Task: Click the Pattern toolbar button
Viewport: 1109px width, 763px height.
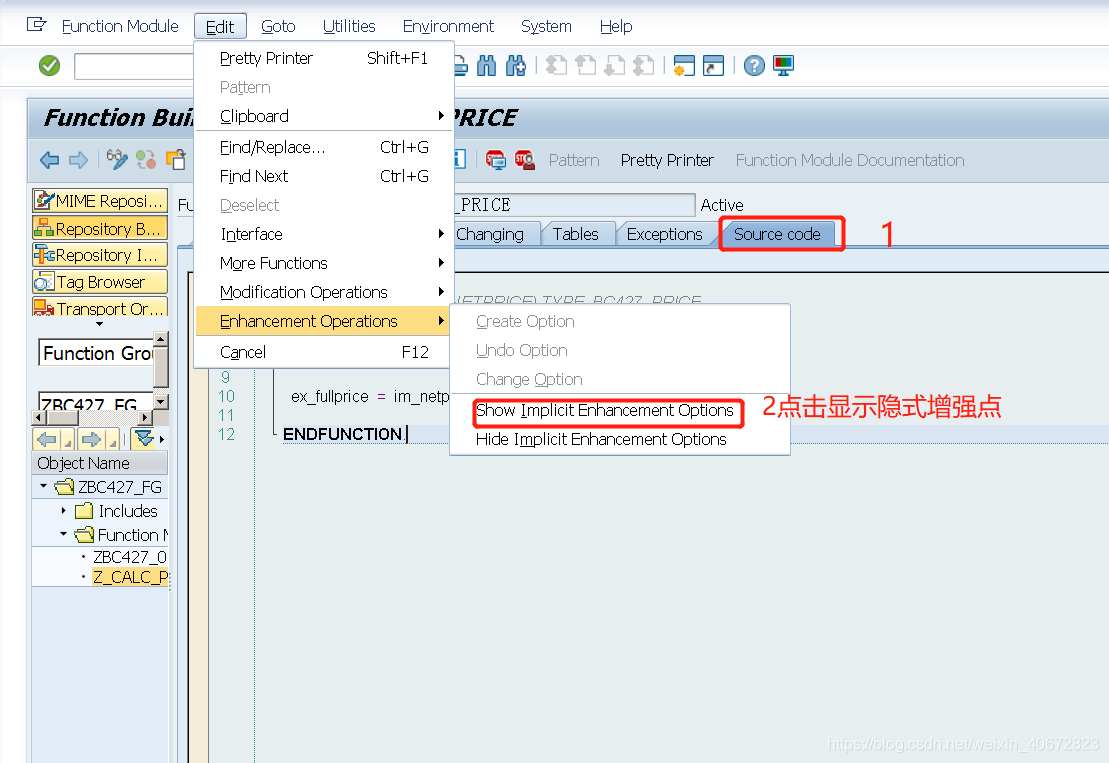Action: pyautogui.click(x=574, y=161)
